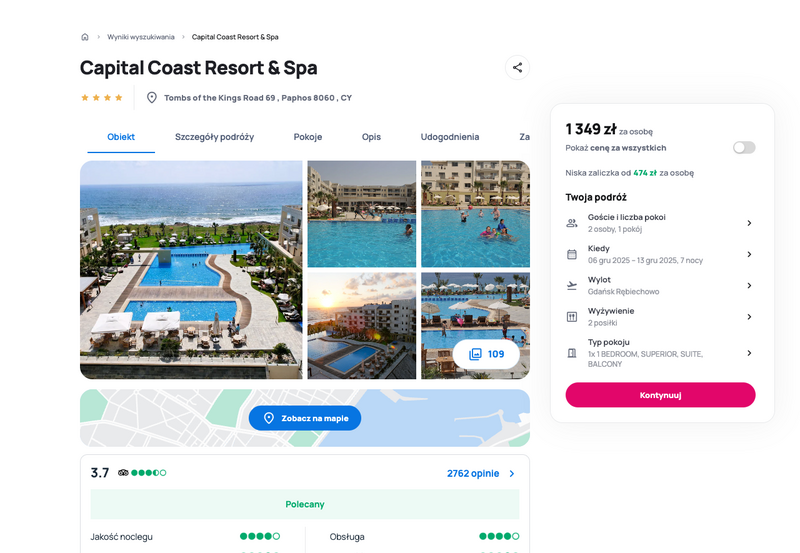Click the meal icon next to Wyżywienie
This screenshot has width=800, height=553.
click(x=572, y=317)
